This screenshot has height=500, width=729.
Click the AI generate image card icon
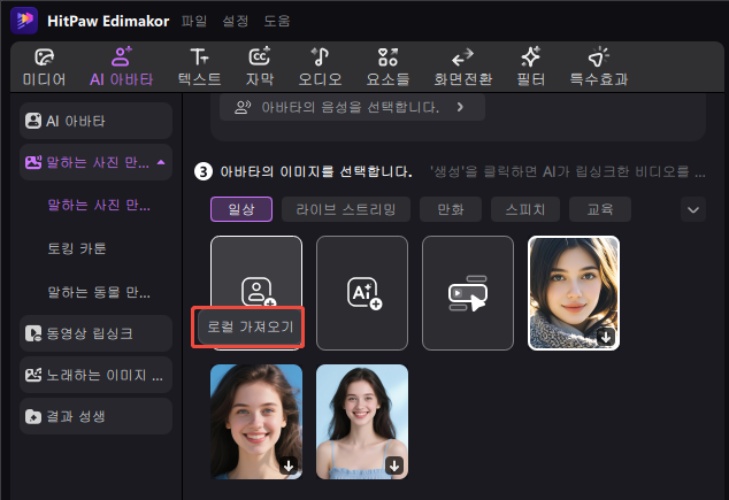364,293
